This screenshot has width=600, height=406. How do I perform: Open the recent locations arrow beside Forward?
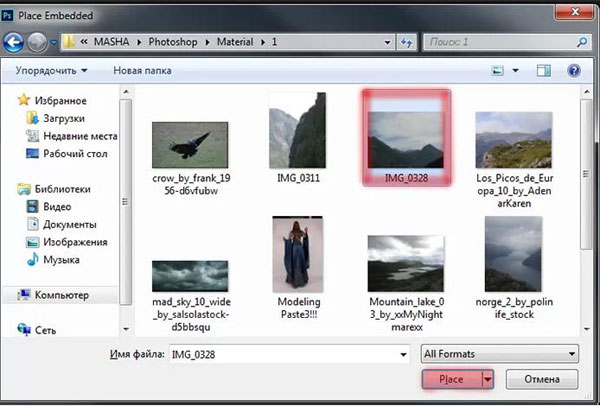pyautogui.click(x=54, y=42)
